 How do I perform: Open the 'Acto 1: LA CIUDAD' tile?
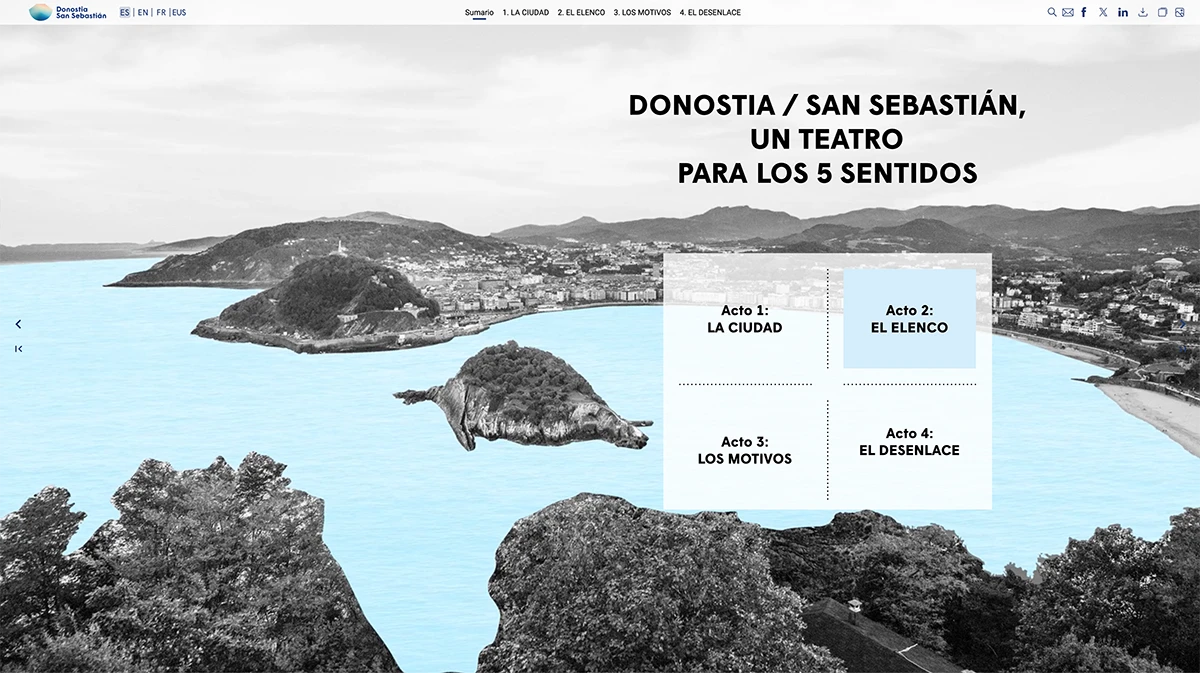[745, 319]
